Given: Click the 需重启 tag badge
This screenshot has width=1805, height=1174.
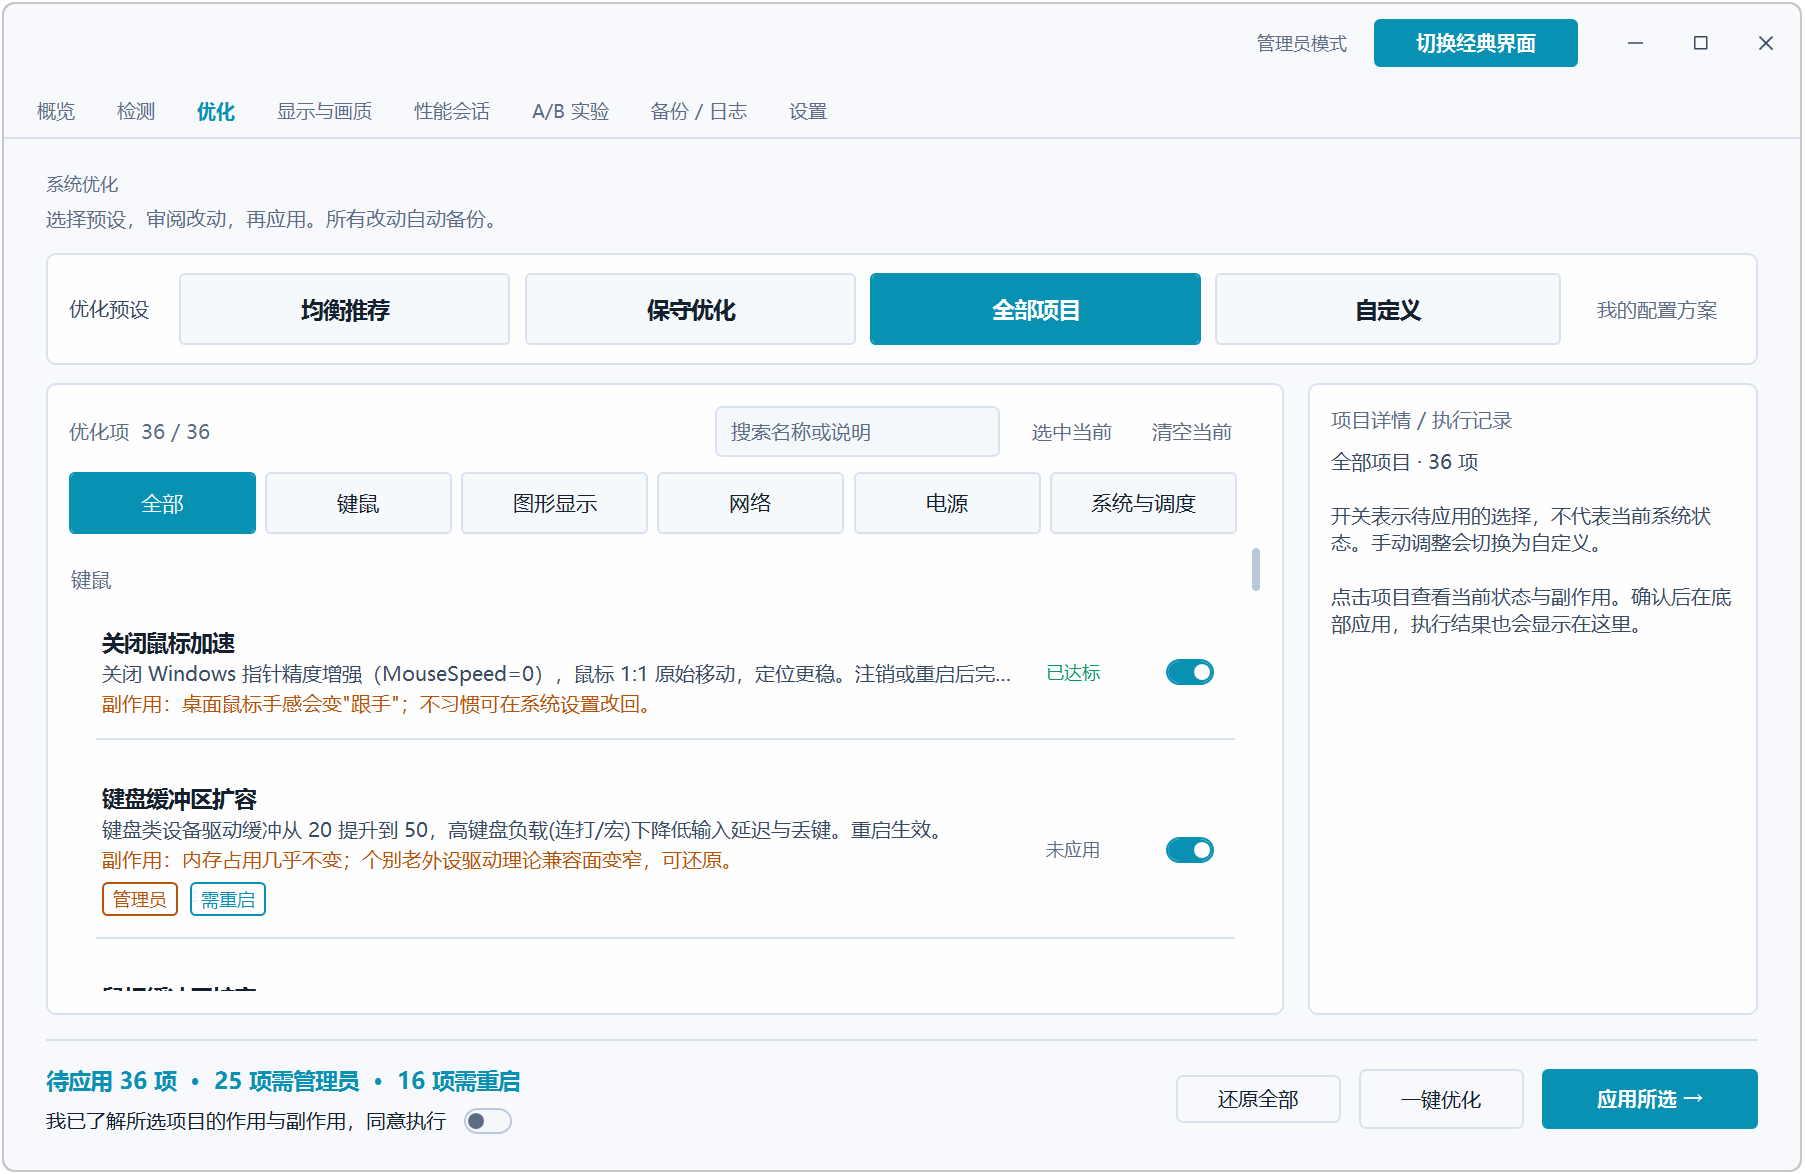Looking at the screenshot, I should 228,899.
